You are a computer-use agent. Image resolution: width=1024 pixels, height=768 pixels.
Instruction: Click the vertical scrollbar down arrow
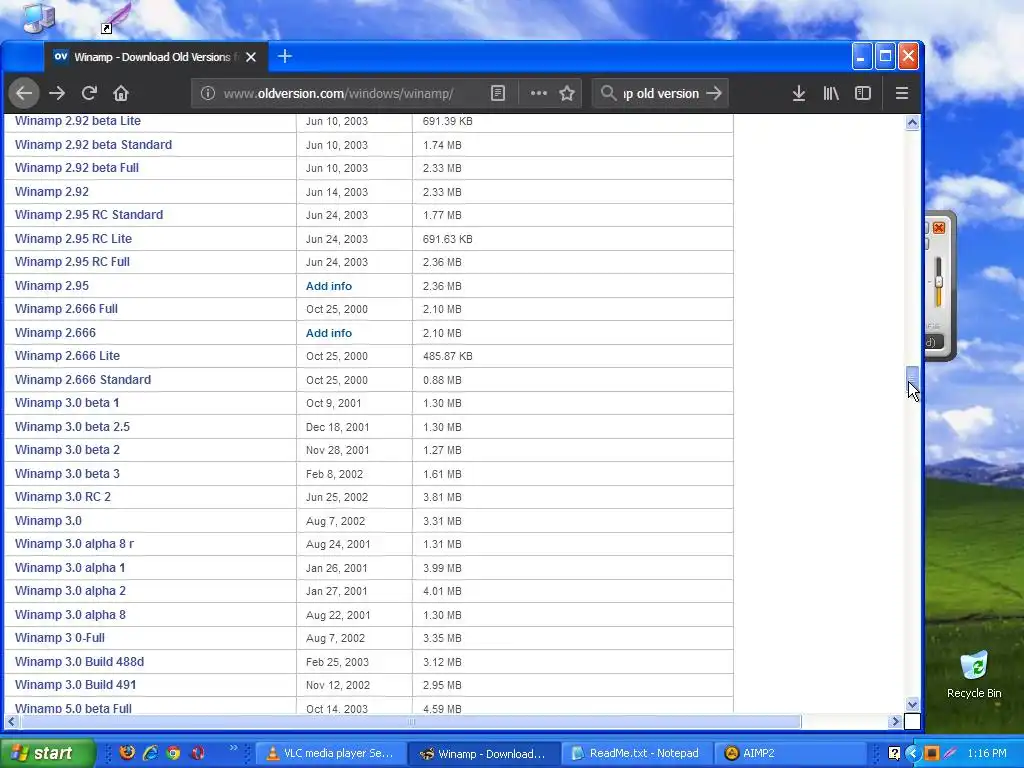point(912,704)
